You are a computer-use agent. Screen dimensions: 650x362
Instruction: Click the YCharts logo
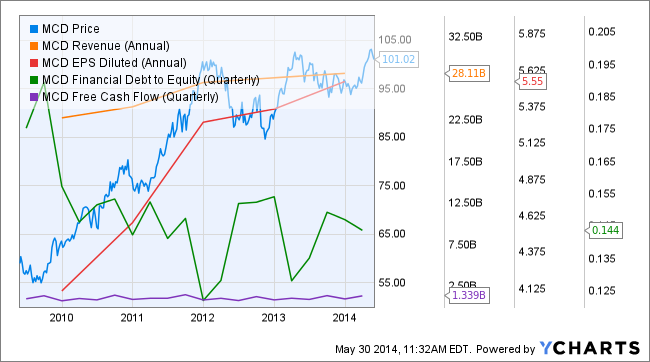pyautogui.click(x=590, y=348)
